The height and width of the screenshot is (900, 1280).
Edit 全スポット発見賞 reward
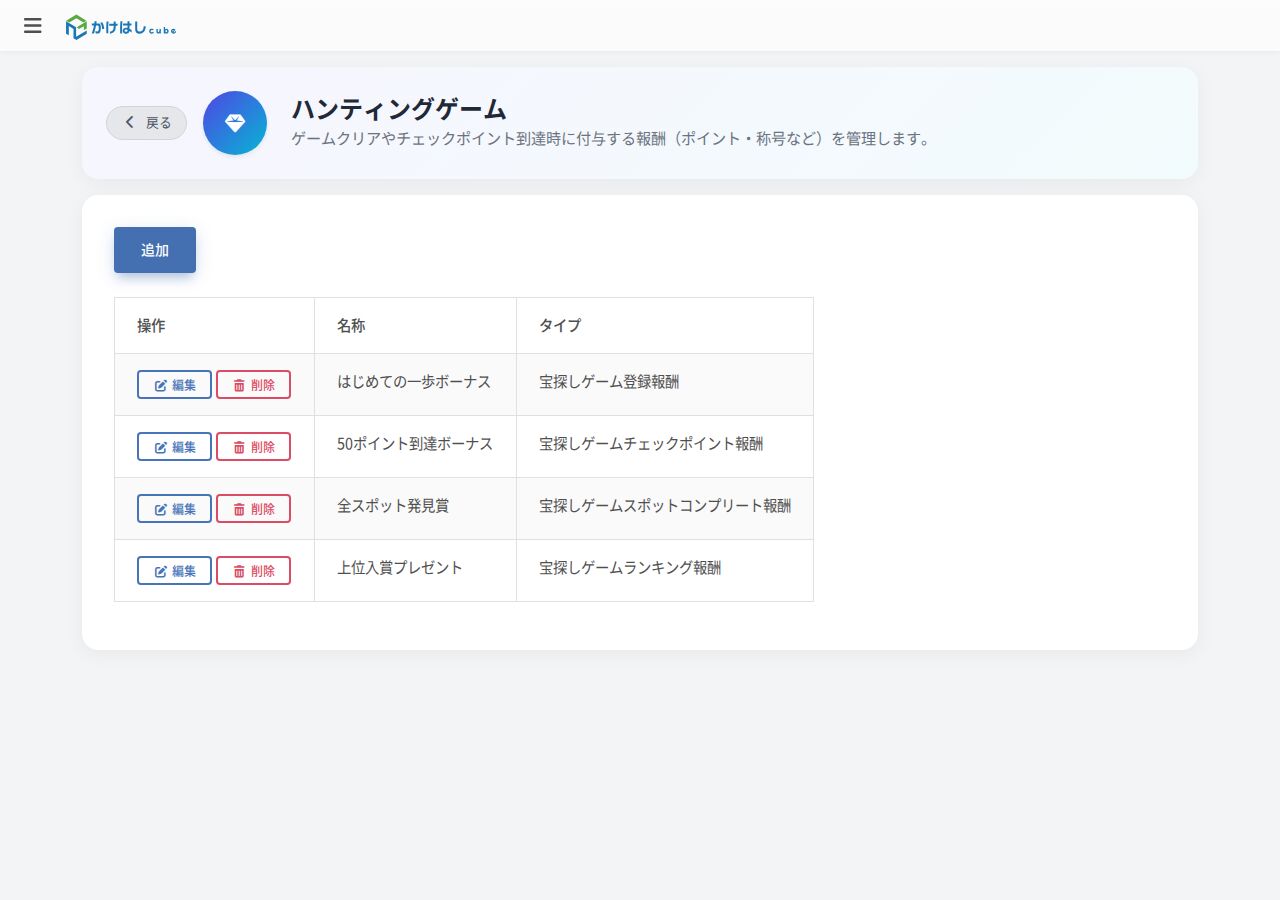(174, 509)
